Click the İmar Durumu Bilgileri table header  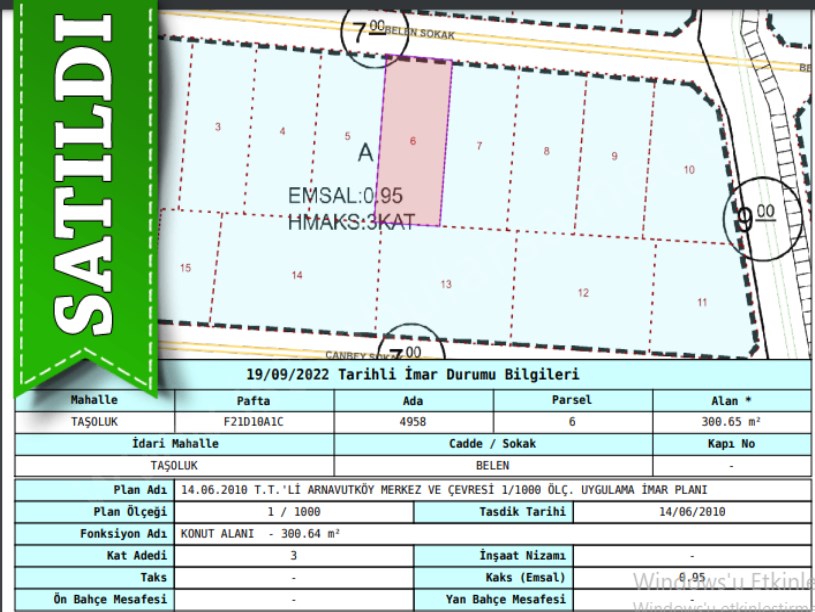coord(412,375)
